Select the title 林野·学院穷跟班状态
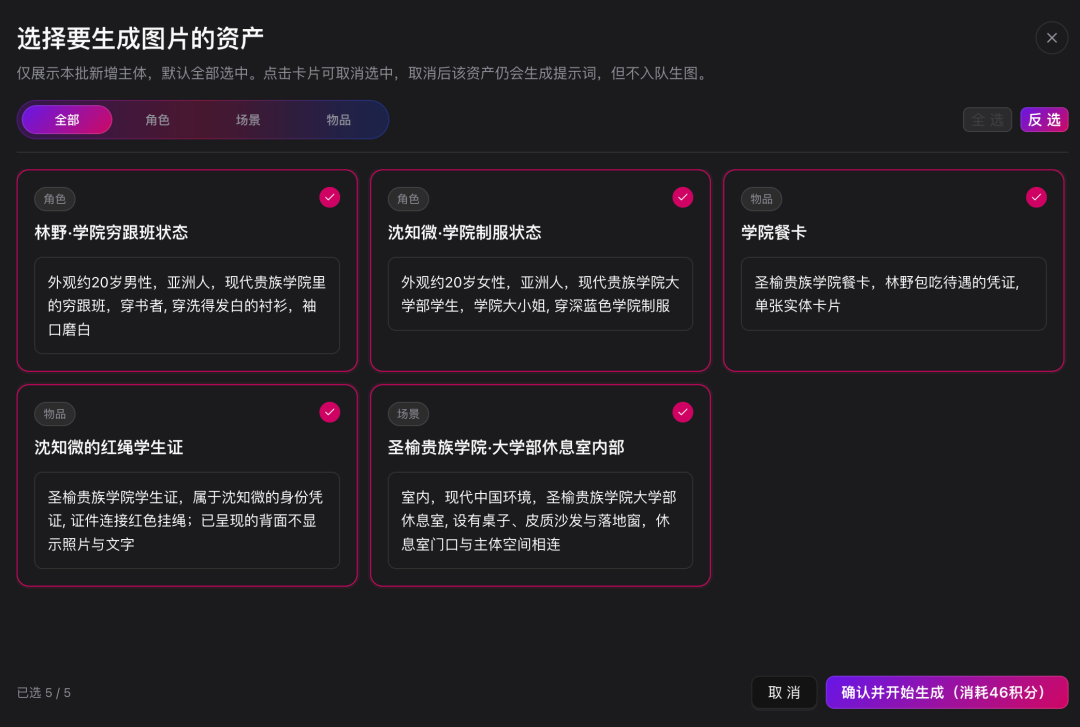1080x727 pixels. 111,233
